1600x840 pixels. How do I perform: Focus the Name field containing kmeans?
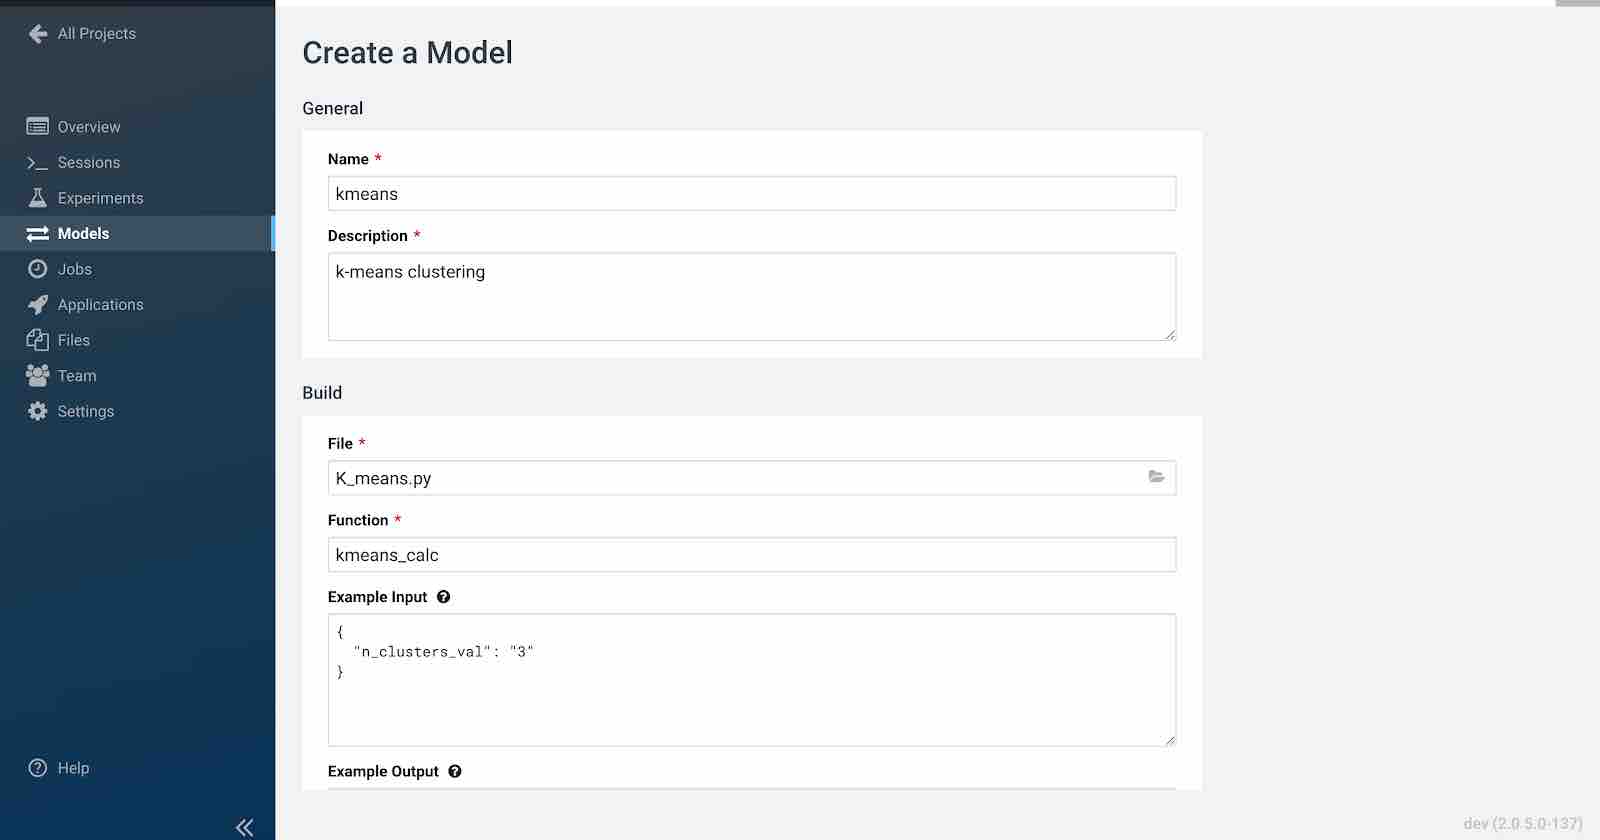click(x=752, y=194)
